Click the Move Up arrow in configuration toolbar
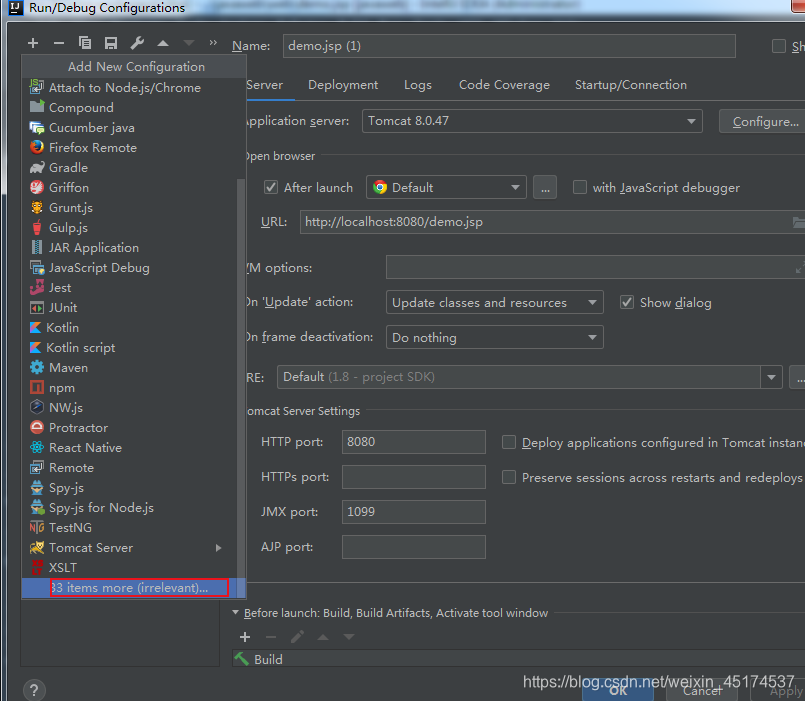The height and width of the screenshot is (701, 805). [163, 43]
